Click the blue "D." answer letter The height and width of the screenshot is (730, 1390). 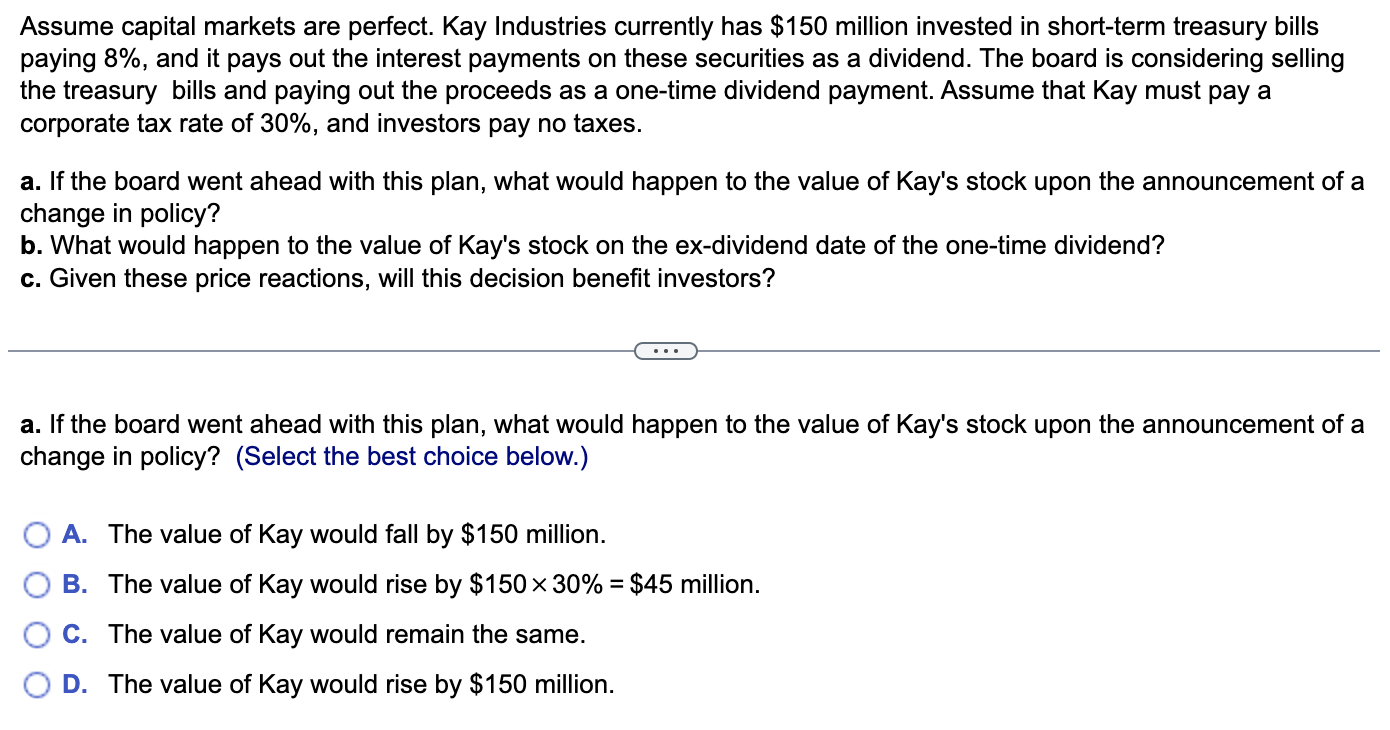tap(75, 684)
